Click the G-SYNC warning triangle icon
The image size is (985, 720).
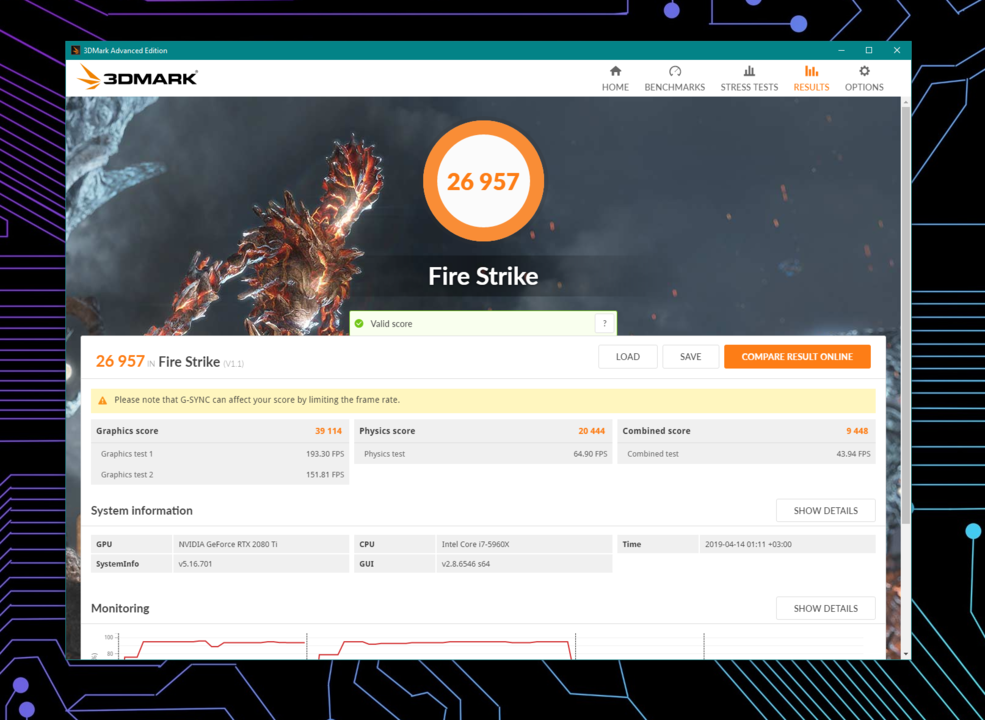coord(102,400)
